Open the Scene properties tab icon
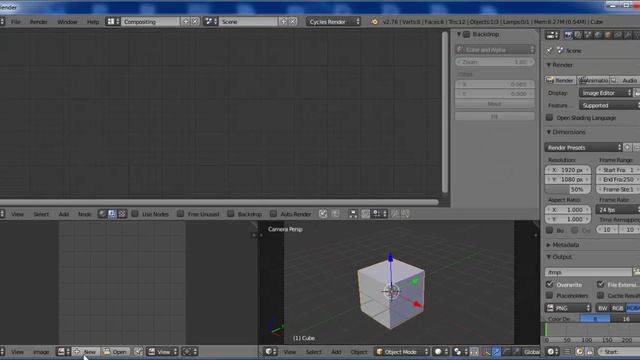 pos(588,36)
